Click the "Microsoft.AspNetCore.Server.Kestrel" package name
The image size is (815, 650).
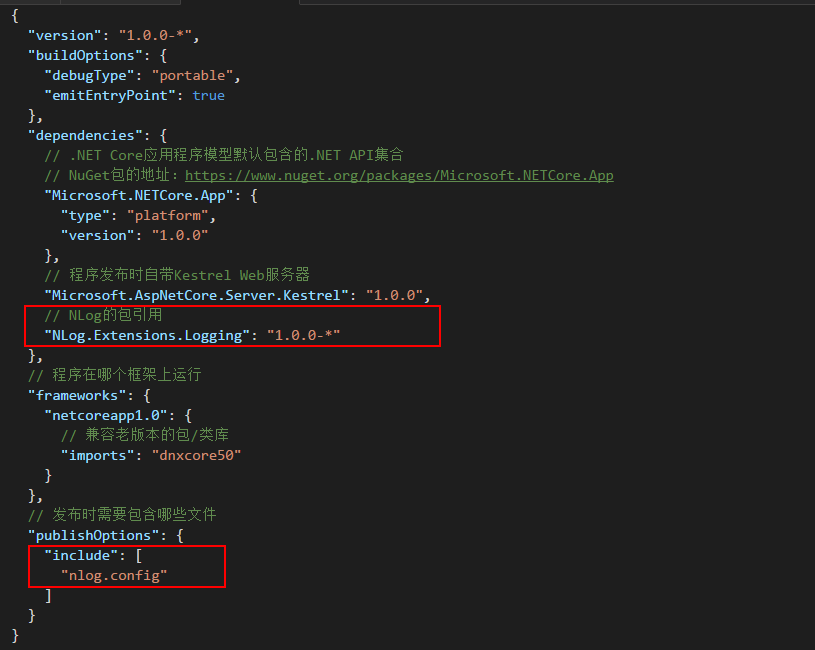(x=196, y=296)
